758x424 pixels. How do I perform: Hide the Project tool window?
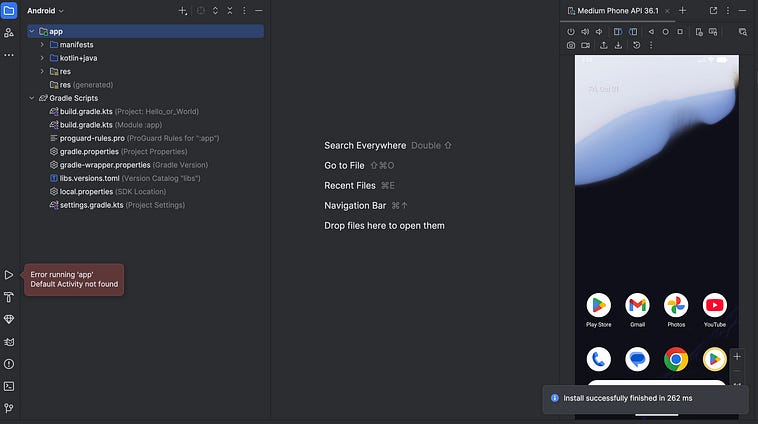(x=259, y=11)
